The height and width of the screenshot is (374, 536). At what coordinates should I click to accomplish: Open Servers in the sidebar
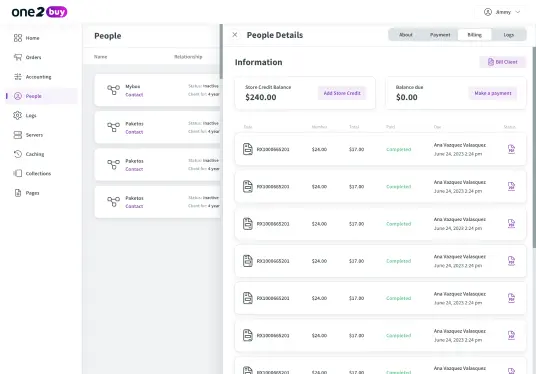pyautogui.click(x=28, y=135)
